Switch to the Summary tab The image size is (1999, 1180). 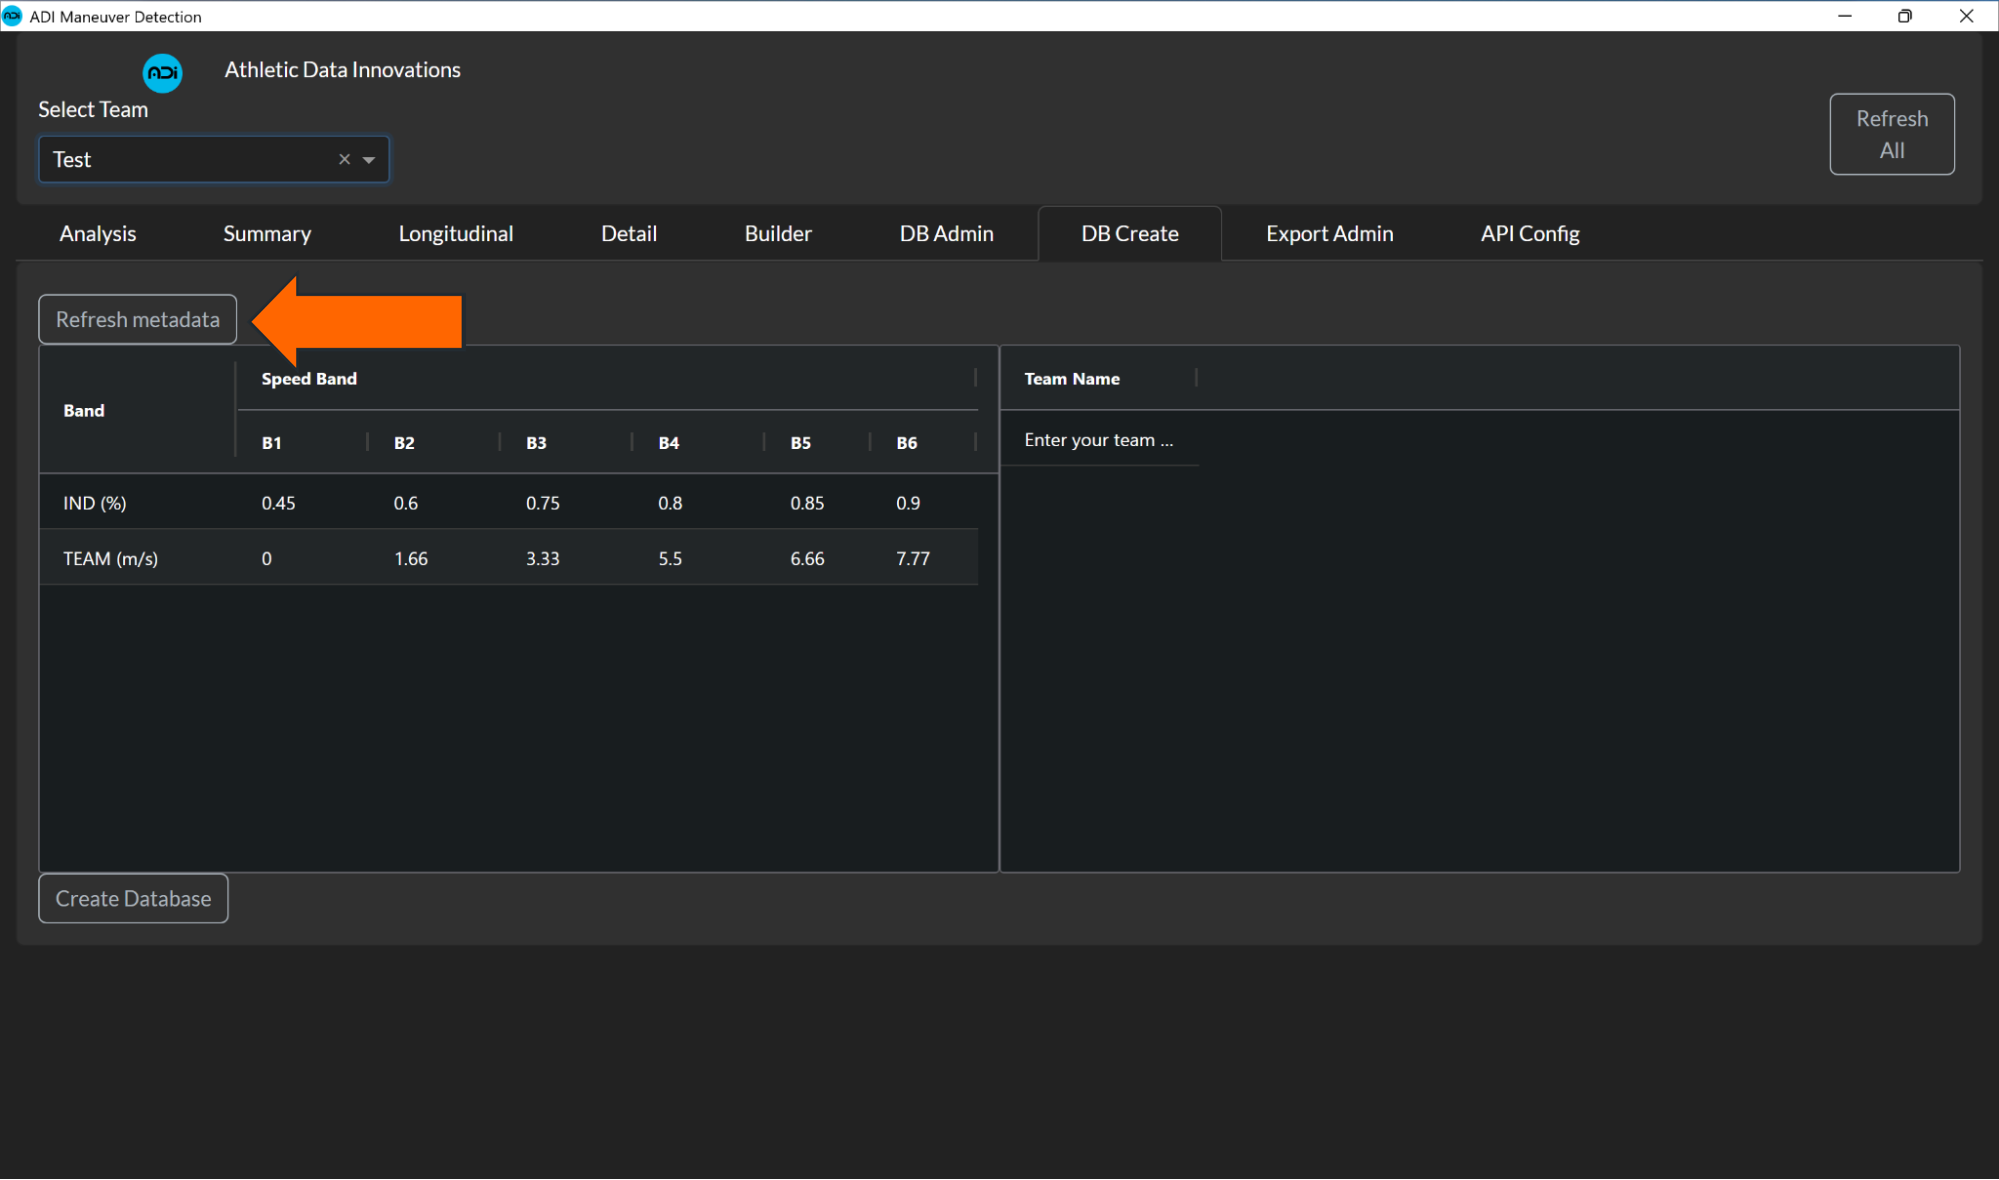(267, 233)
